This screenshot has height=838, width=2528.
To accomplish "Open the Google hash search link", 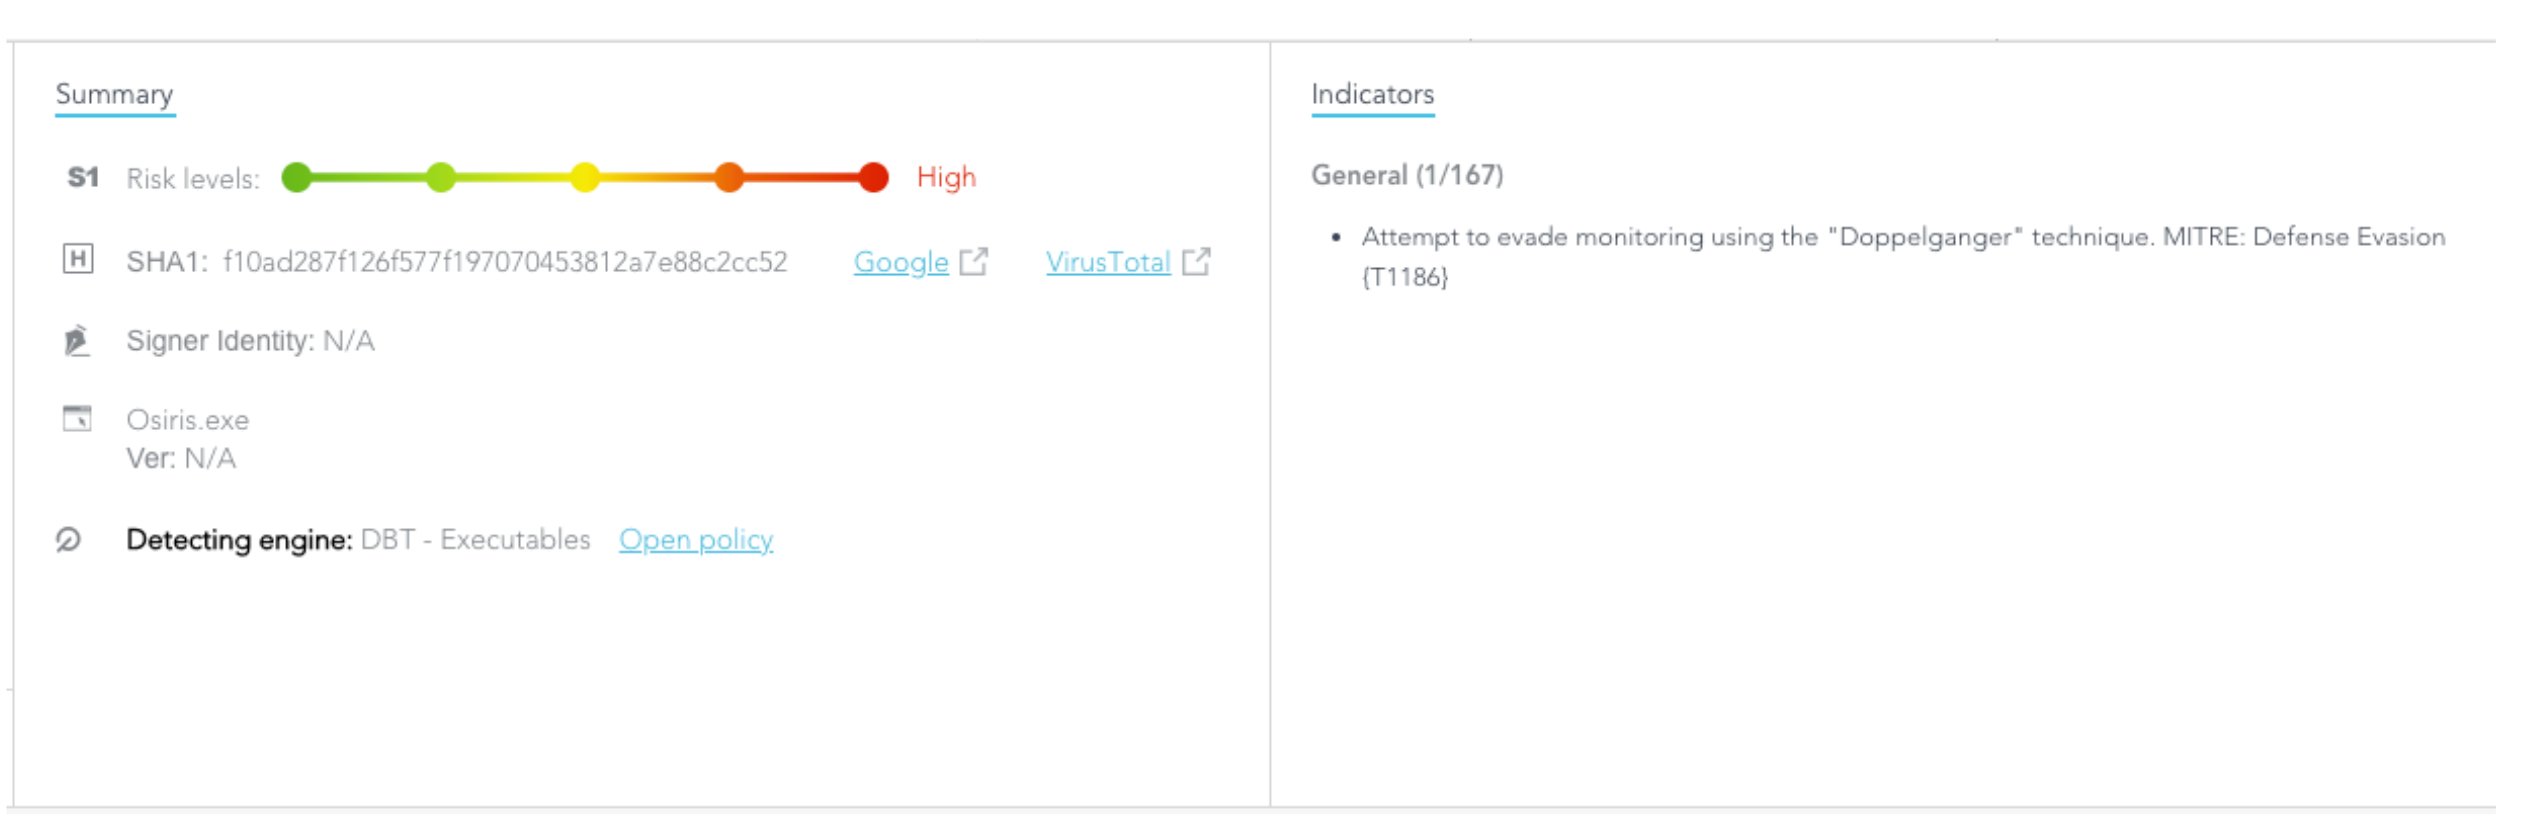I will coord(900,262).
